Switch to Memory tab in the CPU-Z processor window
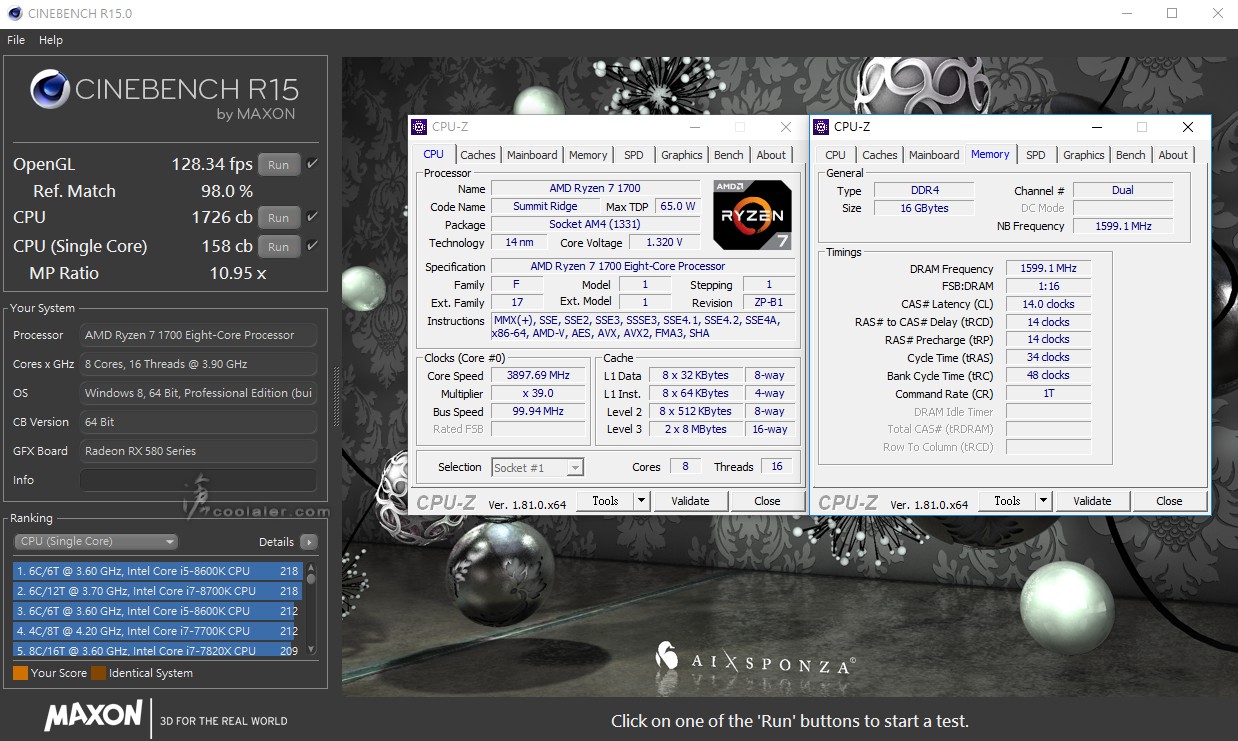The height and width of the screenshot is (741, 1238). point(588,155)
